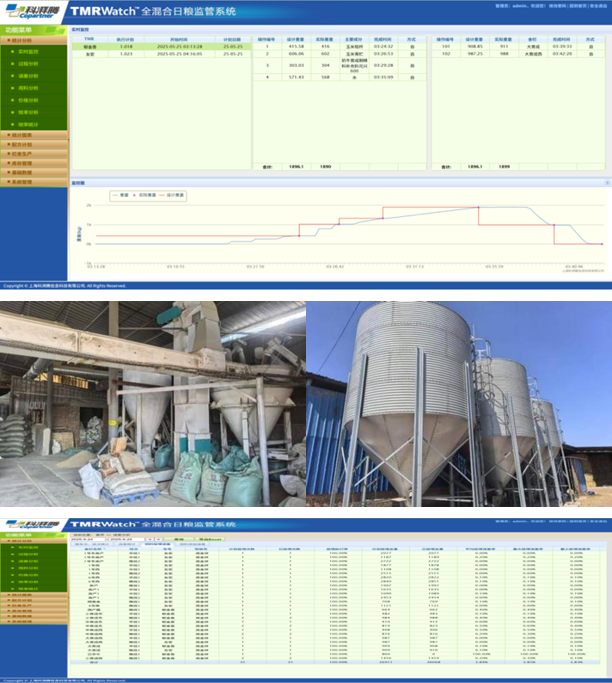Click the 查询 button in bottom window
The width and height of the screenshot is (612, 683).
click(x=179, y=540)
